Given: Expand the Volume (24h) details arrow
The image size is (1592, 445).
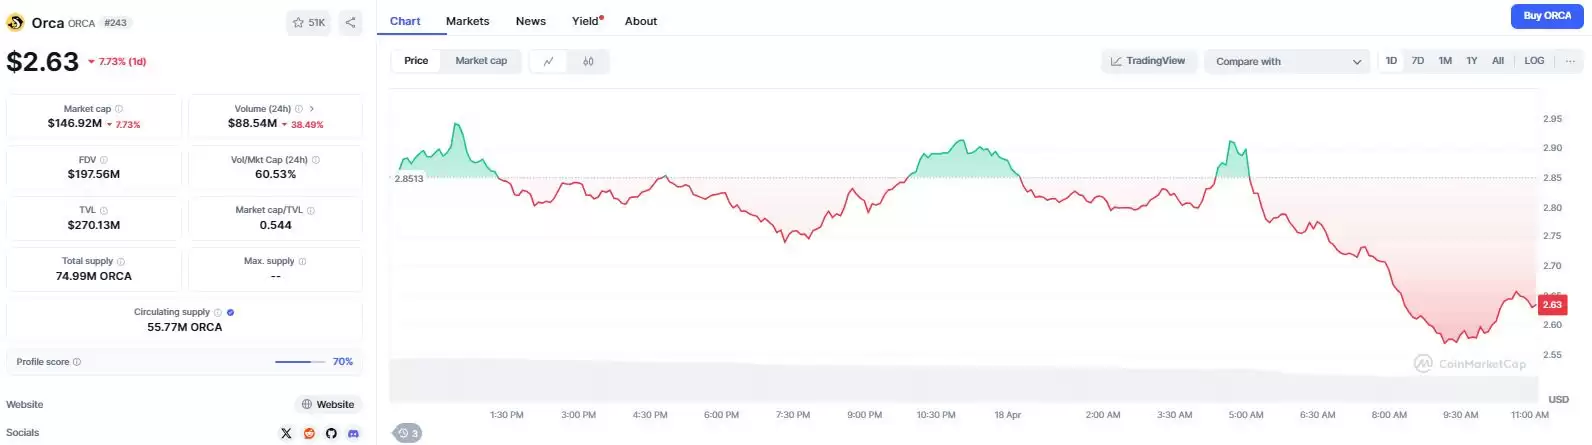Looking at the screenshot, I should [x=312, y=109].
